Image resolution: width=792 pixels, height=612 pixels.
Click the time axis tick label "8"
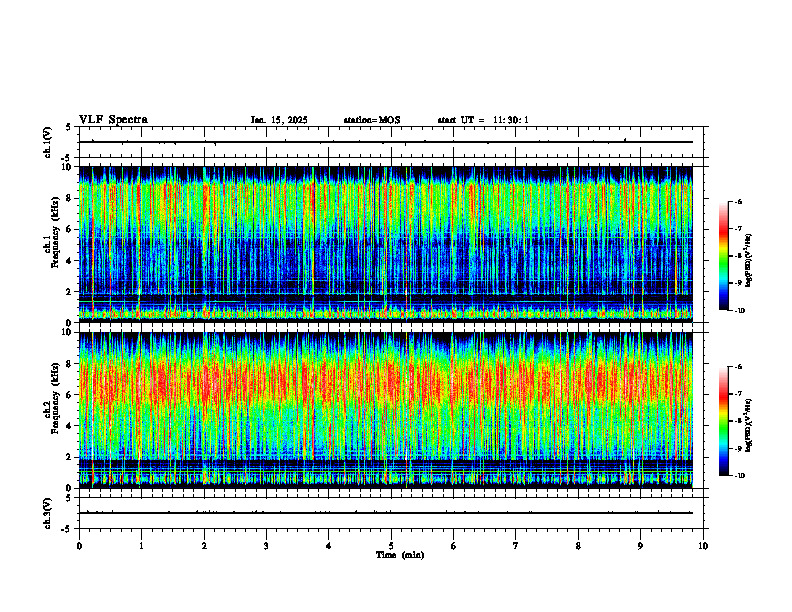coord(578,546)
